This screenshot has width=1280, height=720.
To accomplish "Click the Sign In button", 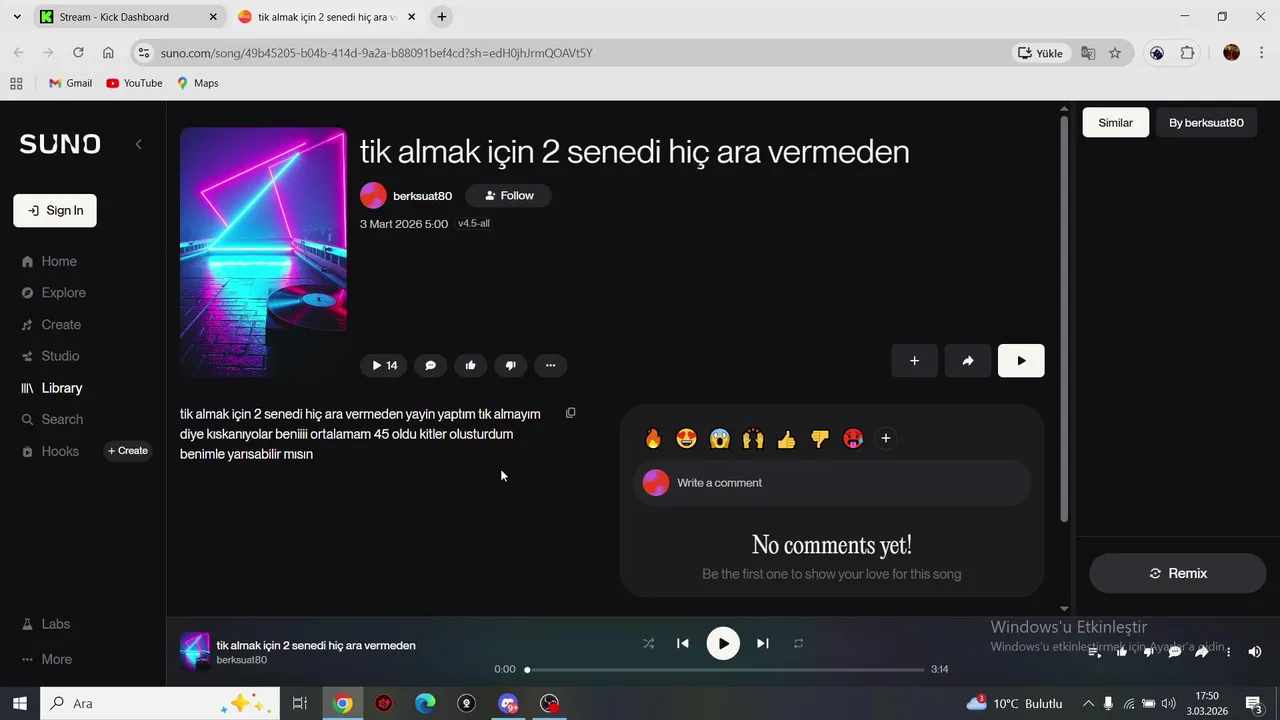I will pos(55,210).
